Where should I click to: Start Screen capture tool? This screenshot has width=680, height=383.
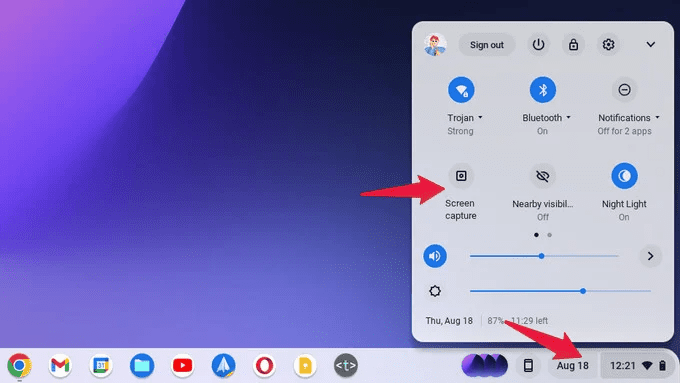pos(461,176)
